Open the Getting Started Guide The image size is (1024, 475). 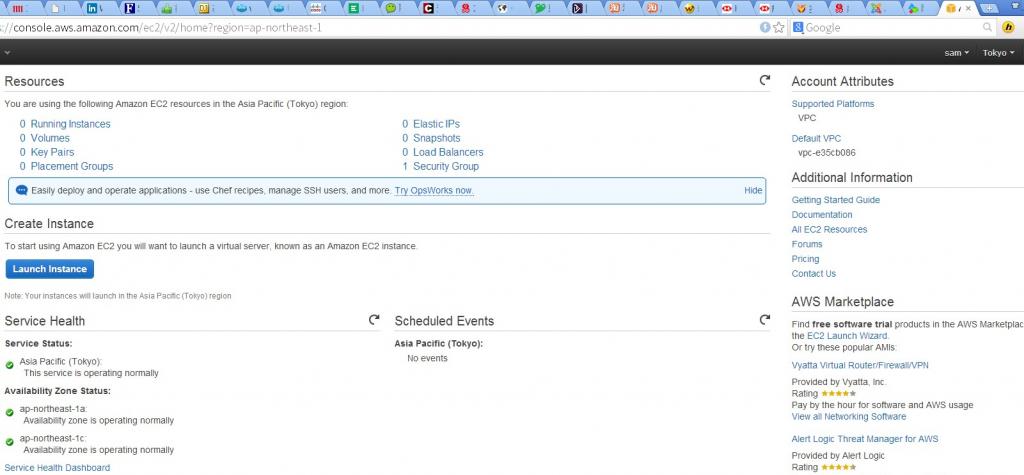coord(835,200)
